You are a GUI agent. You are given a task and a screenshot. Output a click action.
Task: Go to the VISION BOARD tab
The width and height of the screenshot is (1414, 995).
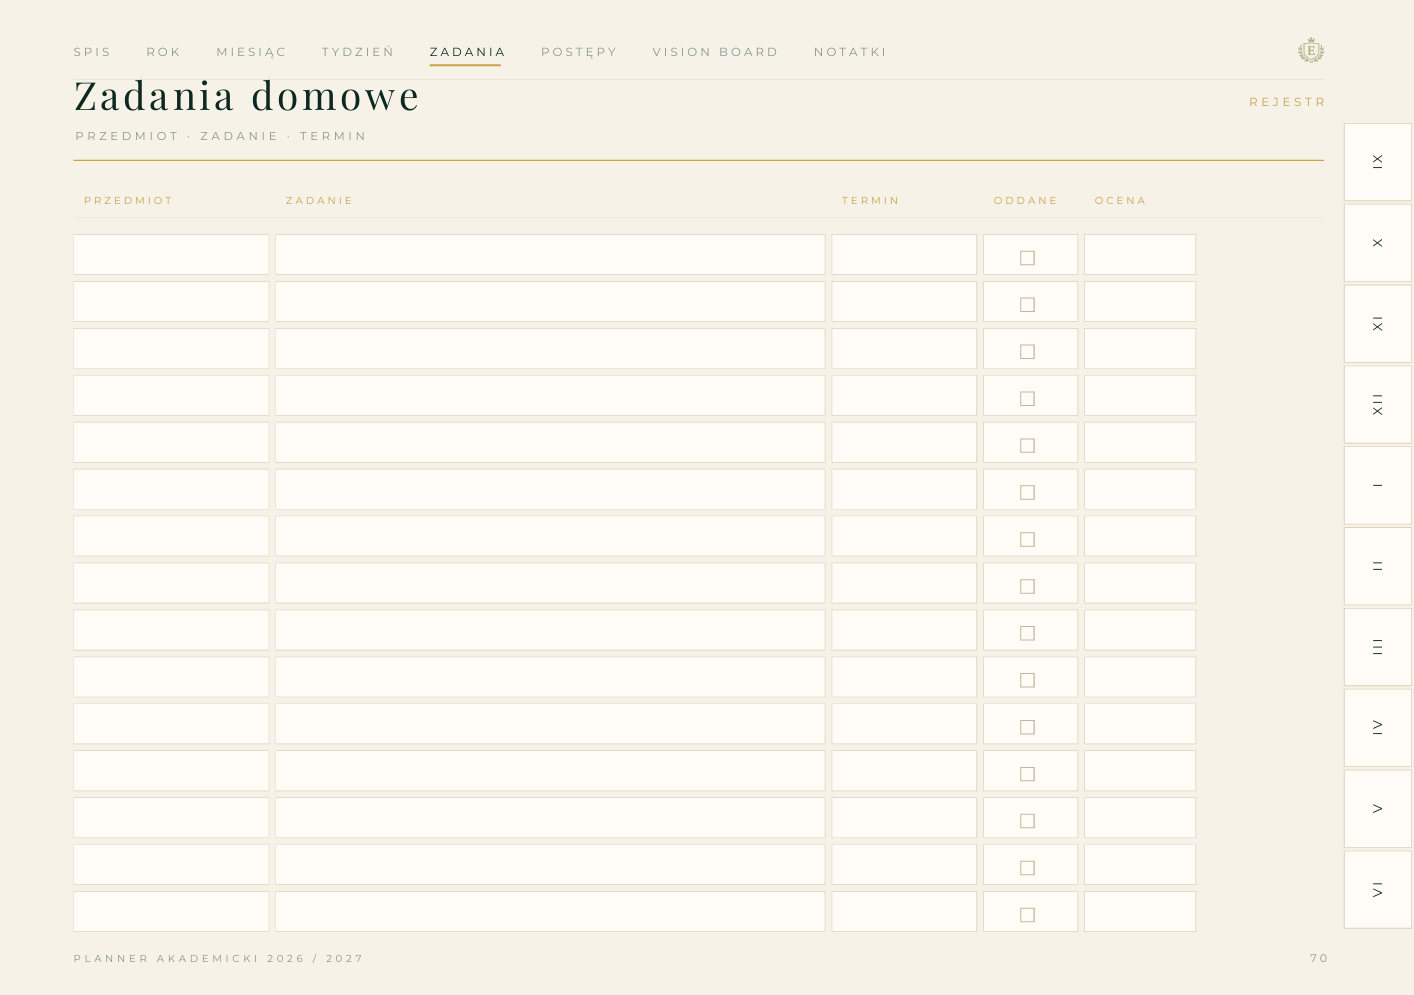click(715, 52)
